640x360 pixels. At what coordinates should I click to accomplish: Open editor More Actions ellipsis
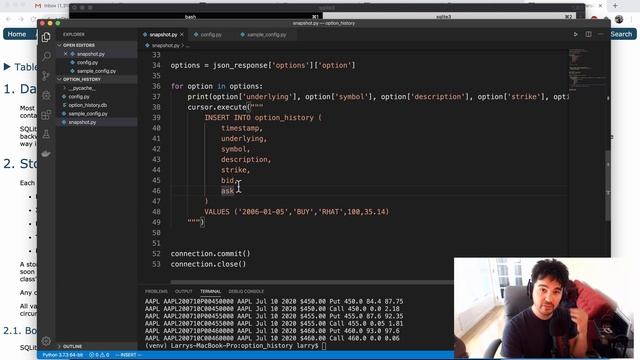tap(600, 34)
